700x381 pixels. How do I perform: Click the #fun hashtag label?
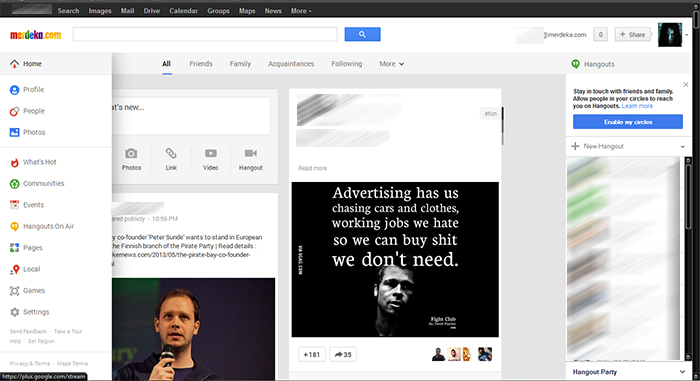pyautogui.click(x=491, y=114)
